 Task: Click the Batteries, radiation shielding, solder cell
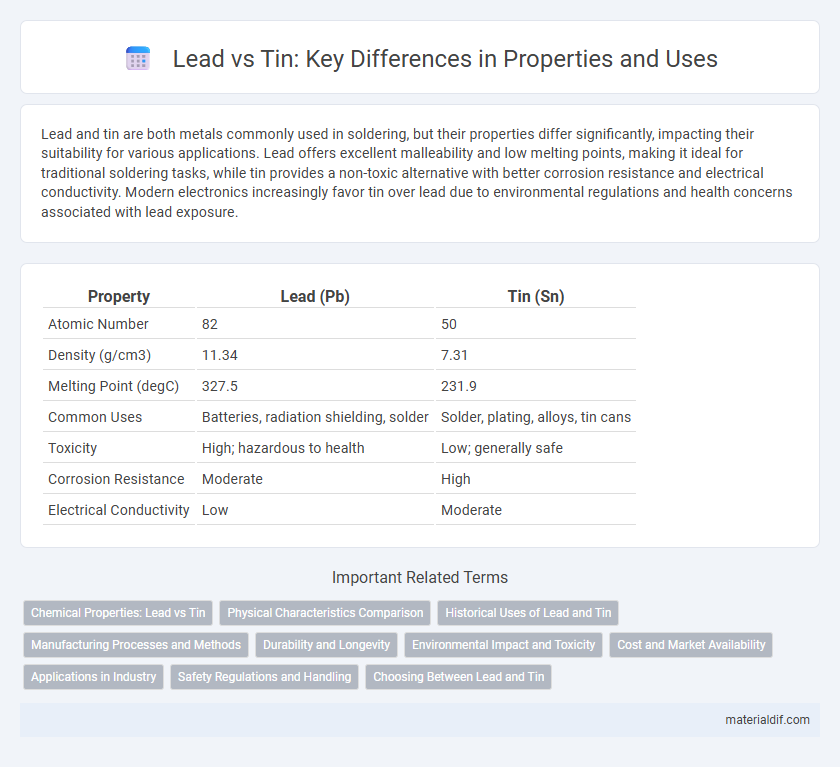(x=315, y=417)
